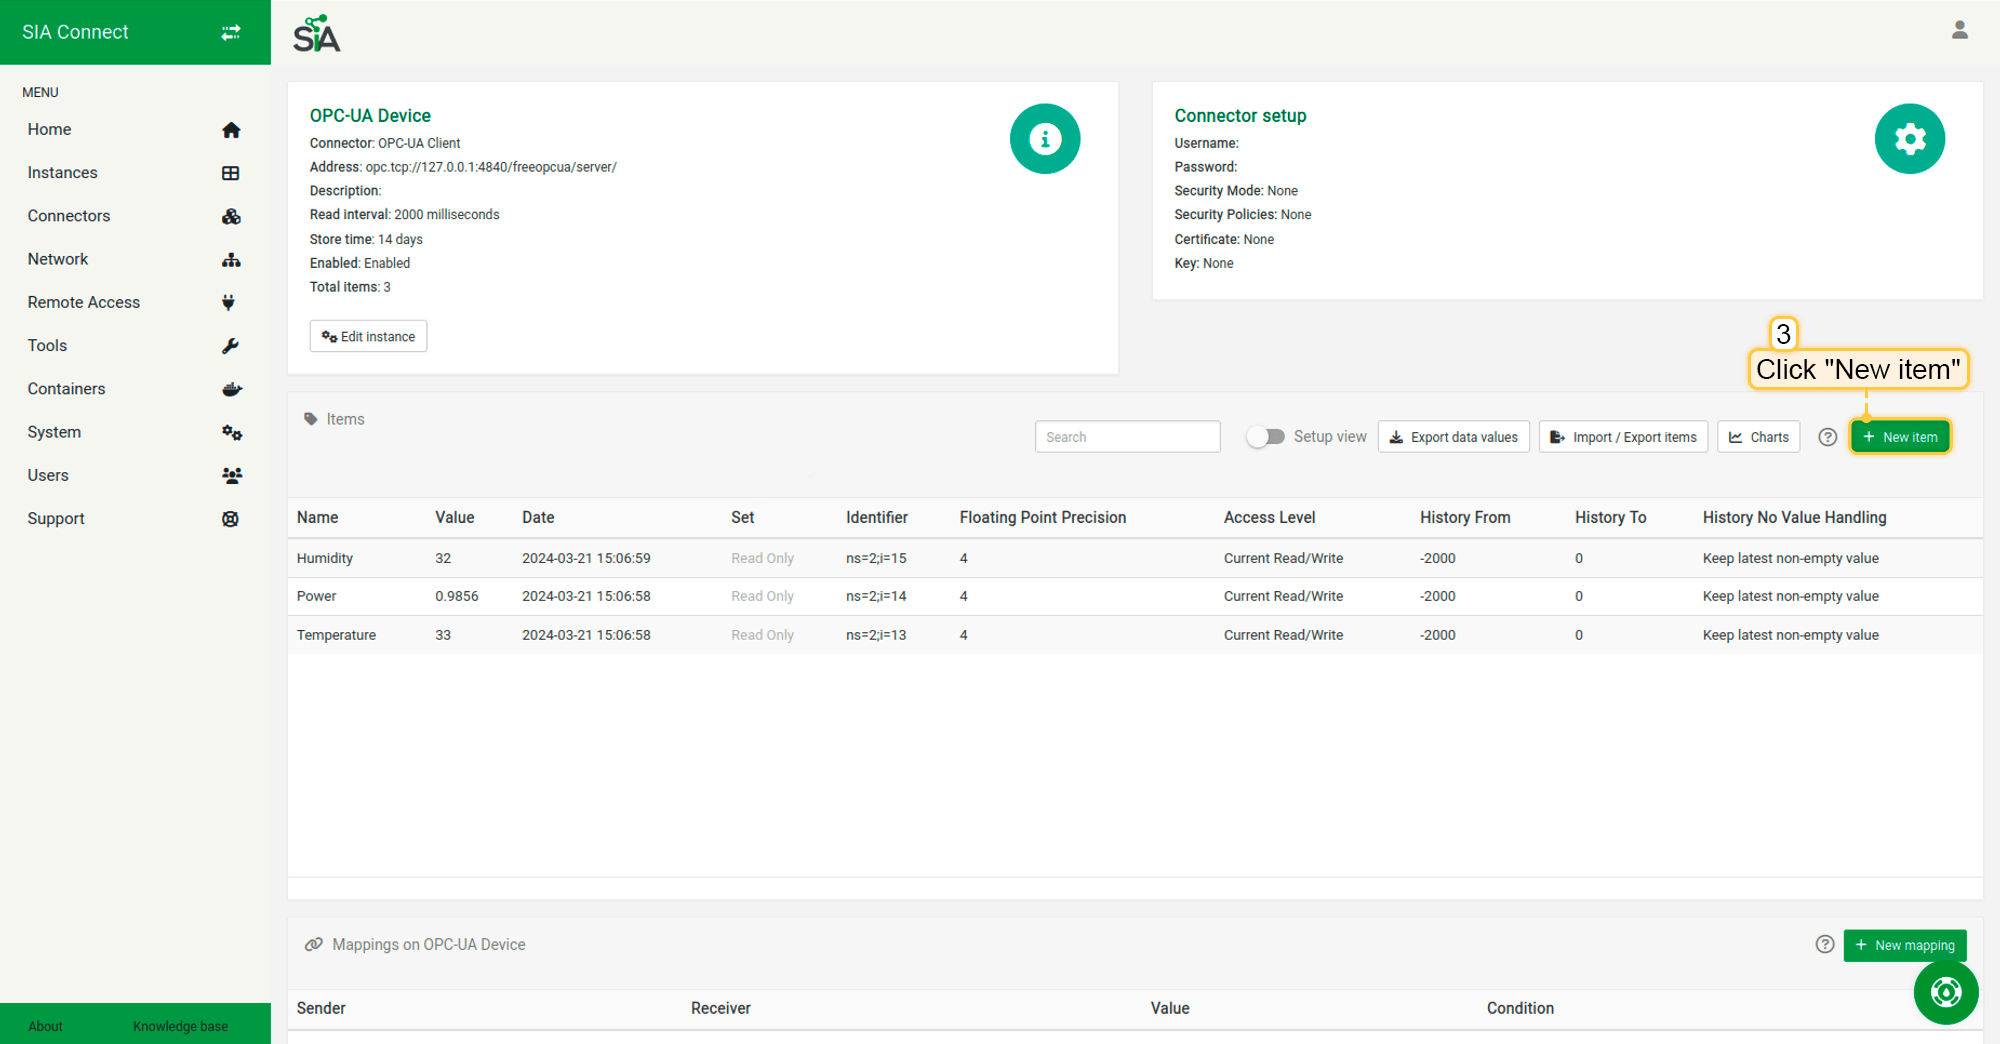Click help icon next to New mapping
The image size is (2000, 1044).
tap(1824, 945)
